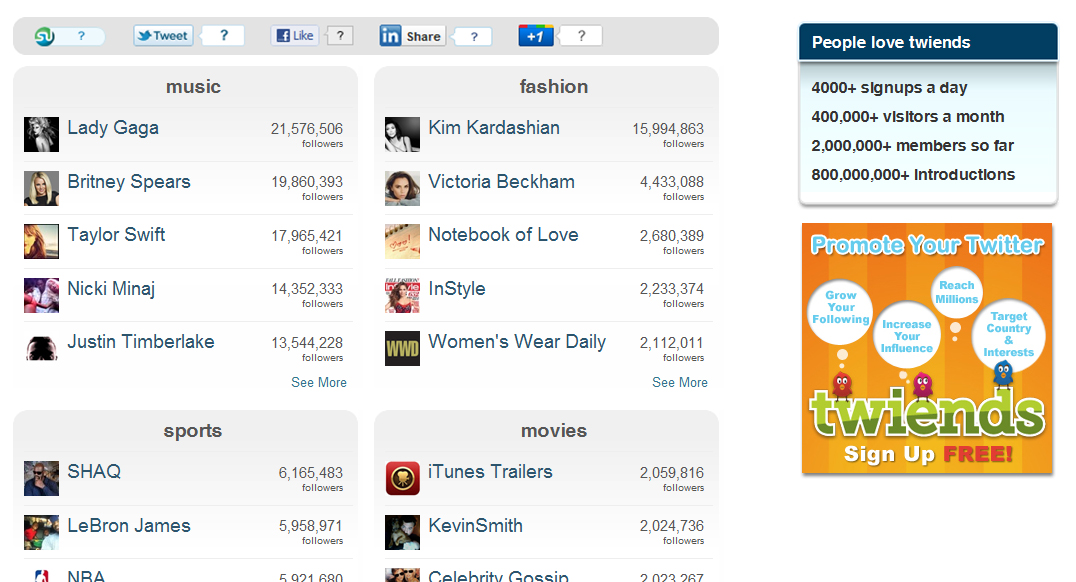Open the Taylor Swift profile link
Viewport: 1076px width, 582px height.
[x=116, y=235]
